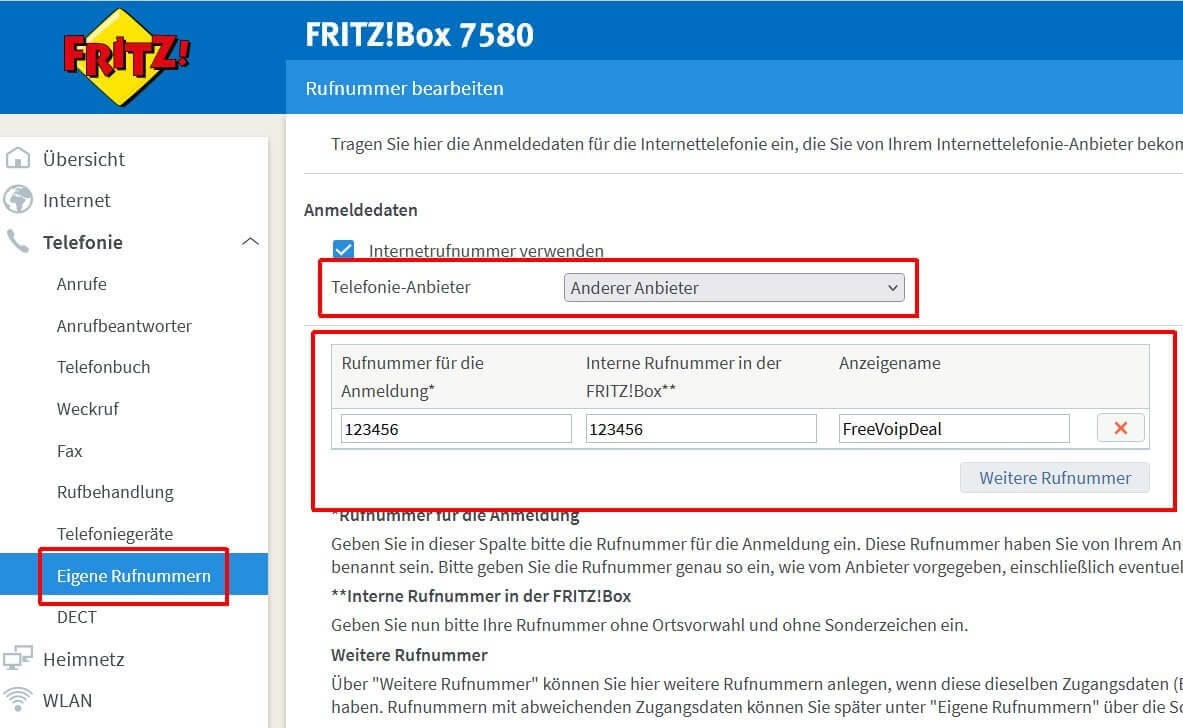Click the FRITZ!Box 7580 title
Image resolution: width=1183 pixels, height=728 pixels.
point(419,35)
